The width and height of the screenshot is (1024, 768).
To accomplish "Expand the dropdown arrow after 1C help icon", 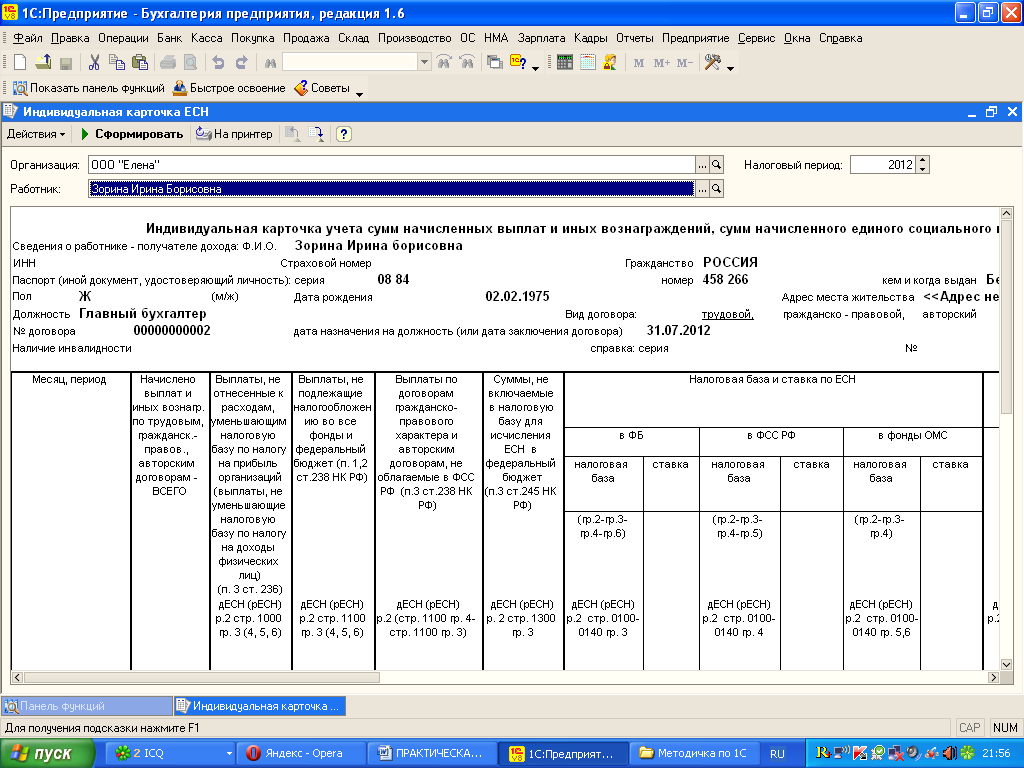I will click(x=535, y=67).
